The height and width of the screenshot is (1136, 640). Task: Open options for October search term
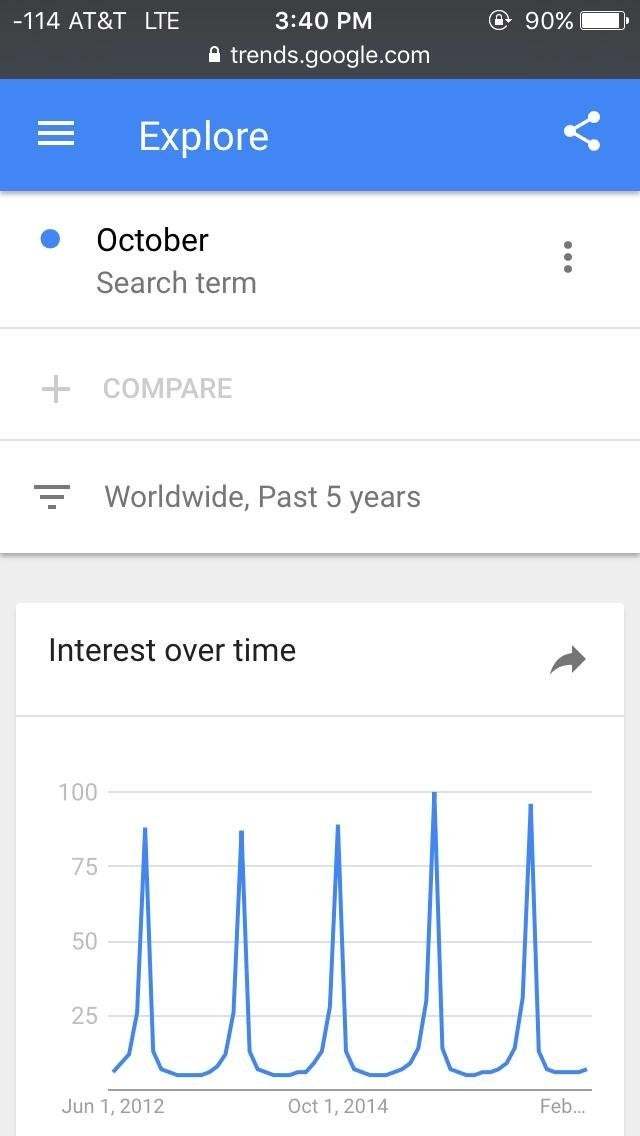point(567,257)
